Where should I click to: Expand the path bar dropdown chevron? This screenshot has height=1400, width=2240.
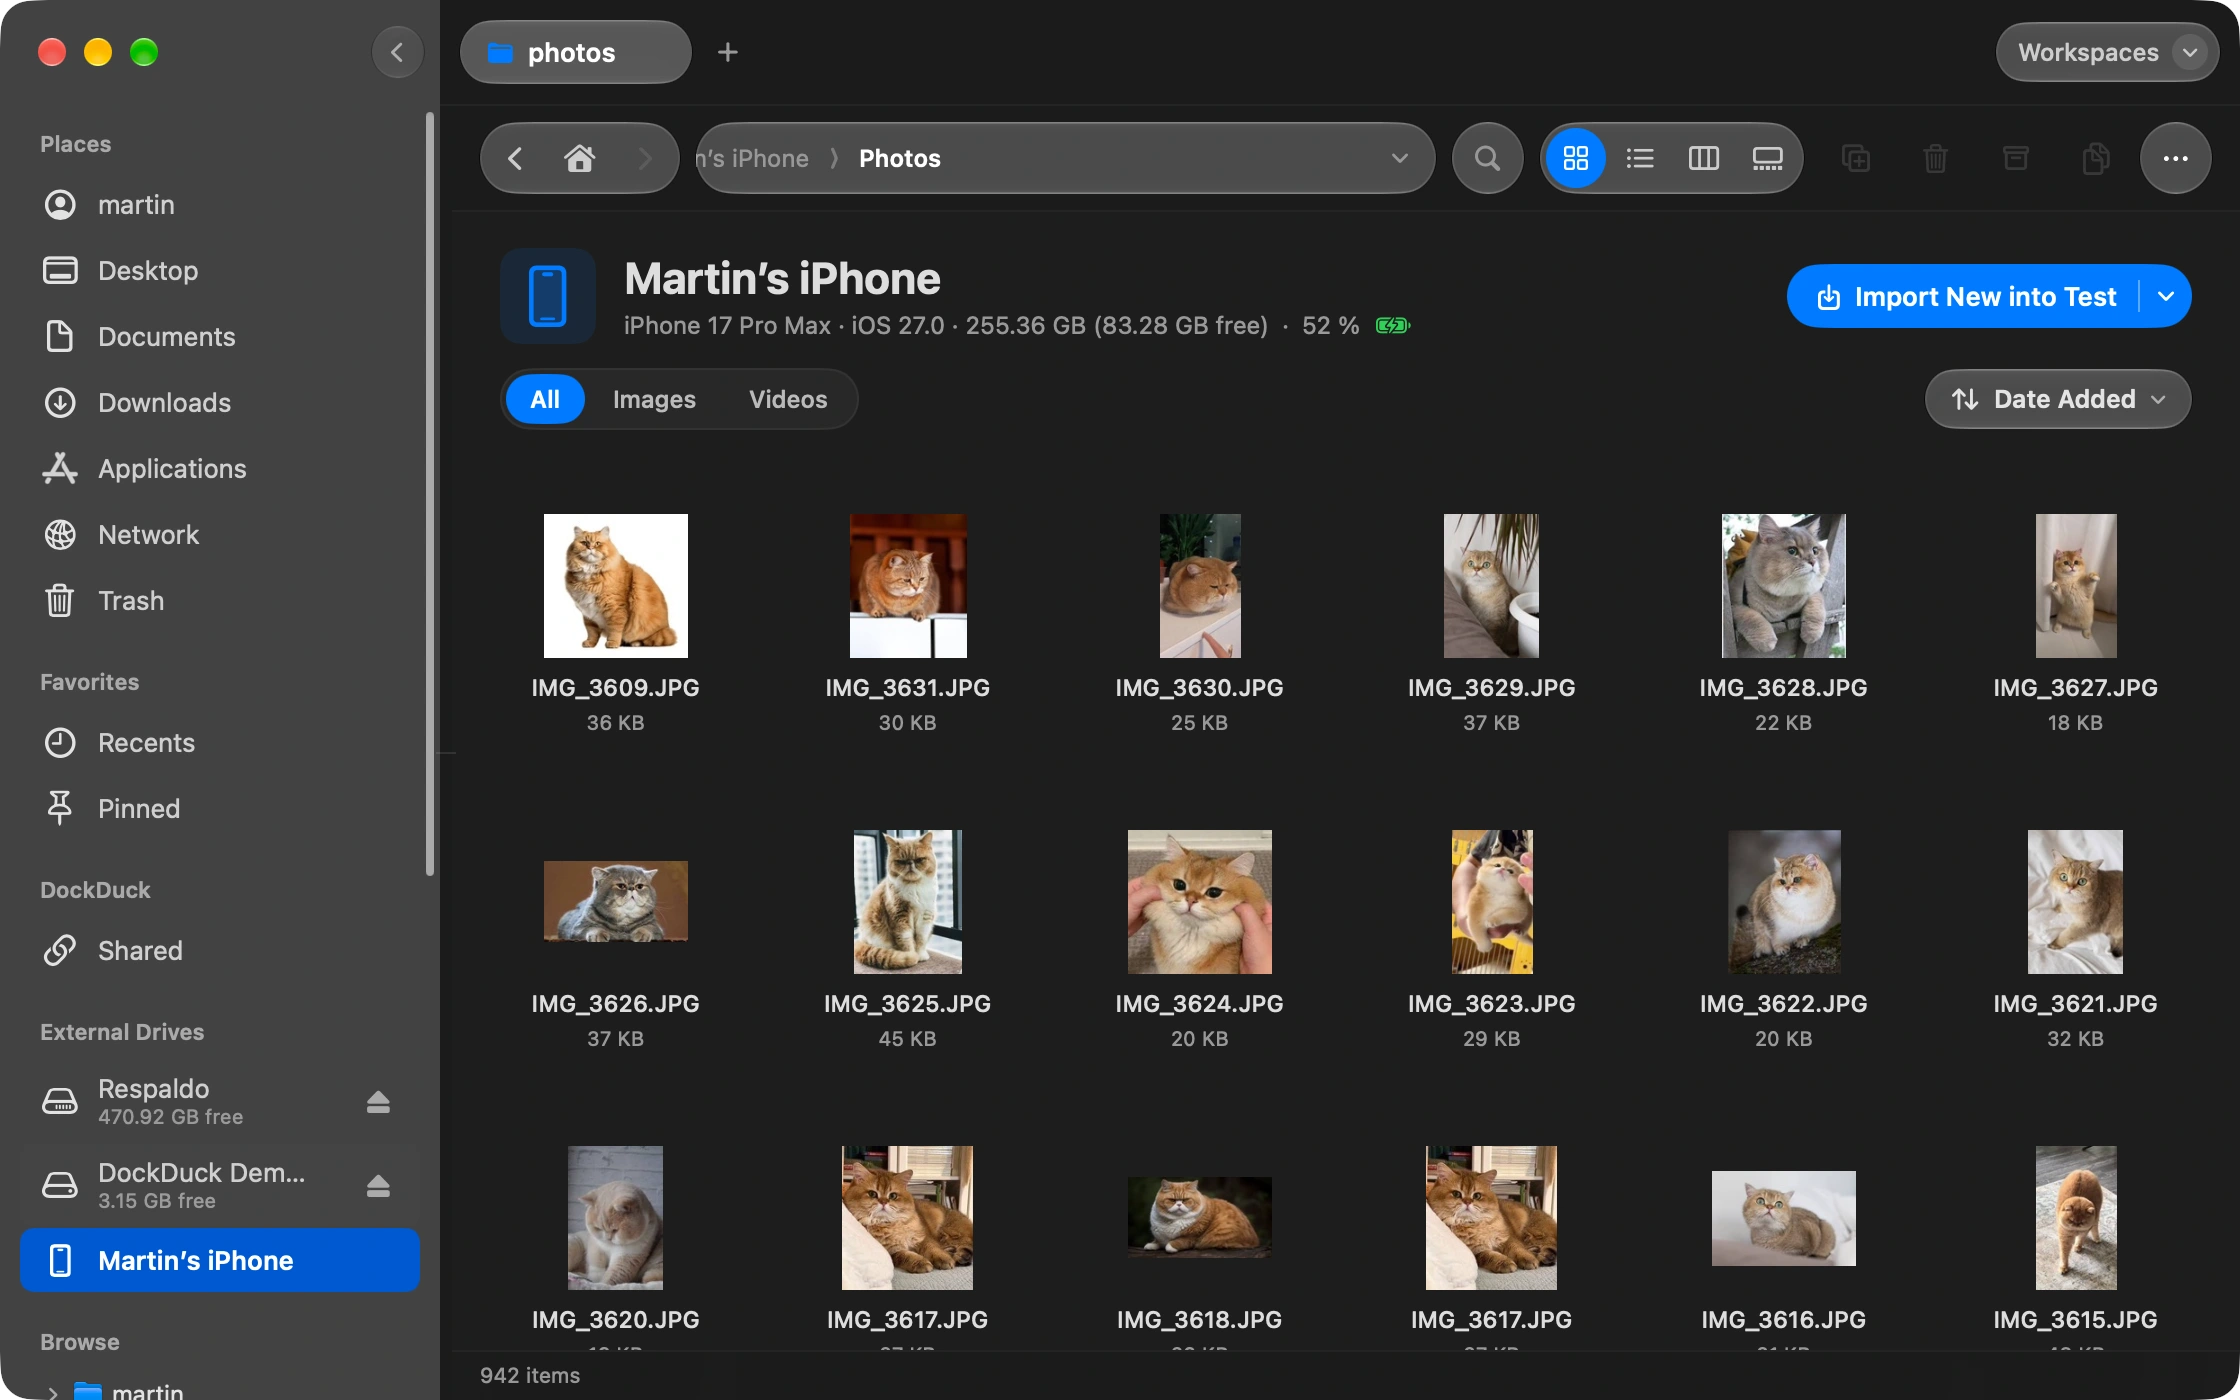coord(1399,158)
